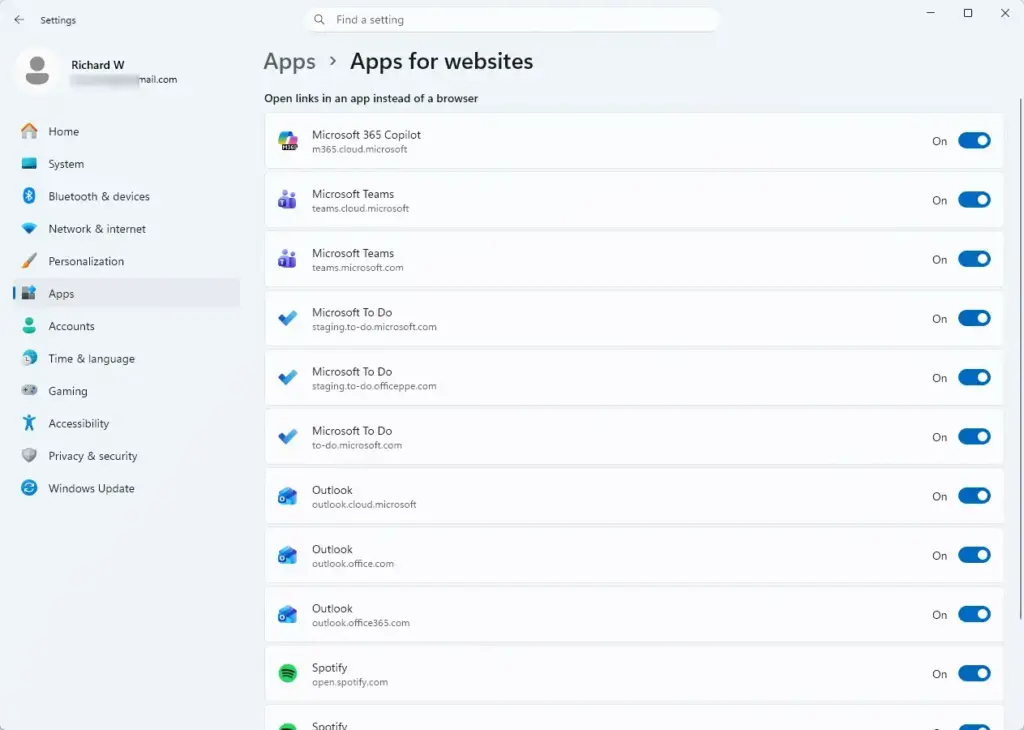Click the Accessibility figure icon

point(29,422)
